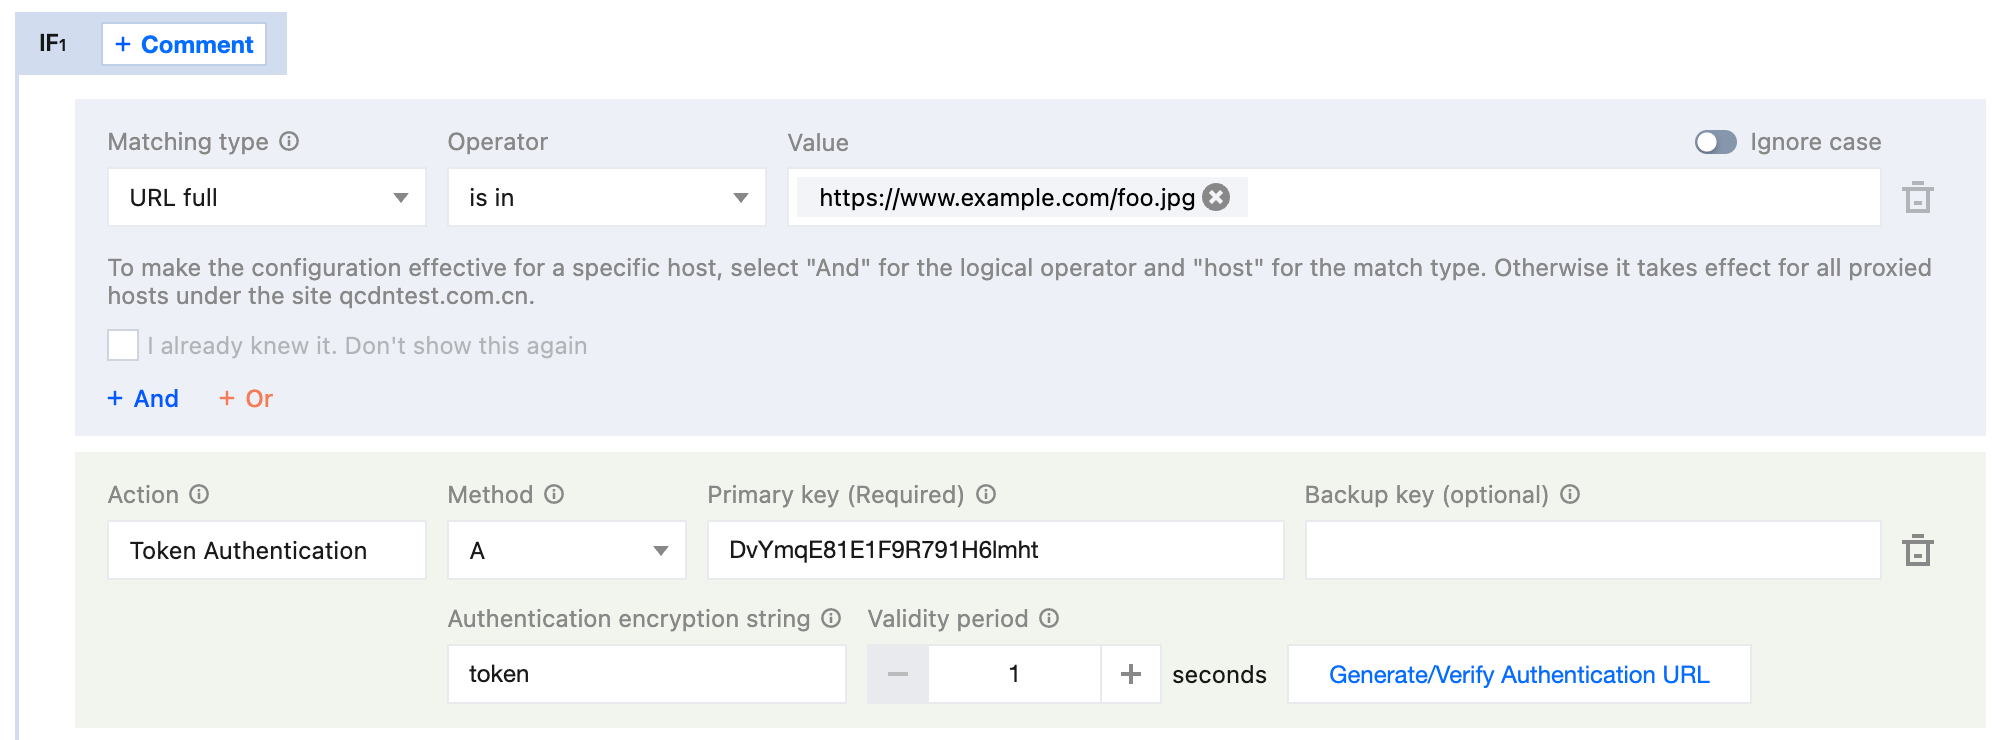Click the Backup key info icon
This screenshot has width=1996, height=740.
[x=1570, y=494]
